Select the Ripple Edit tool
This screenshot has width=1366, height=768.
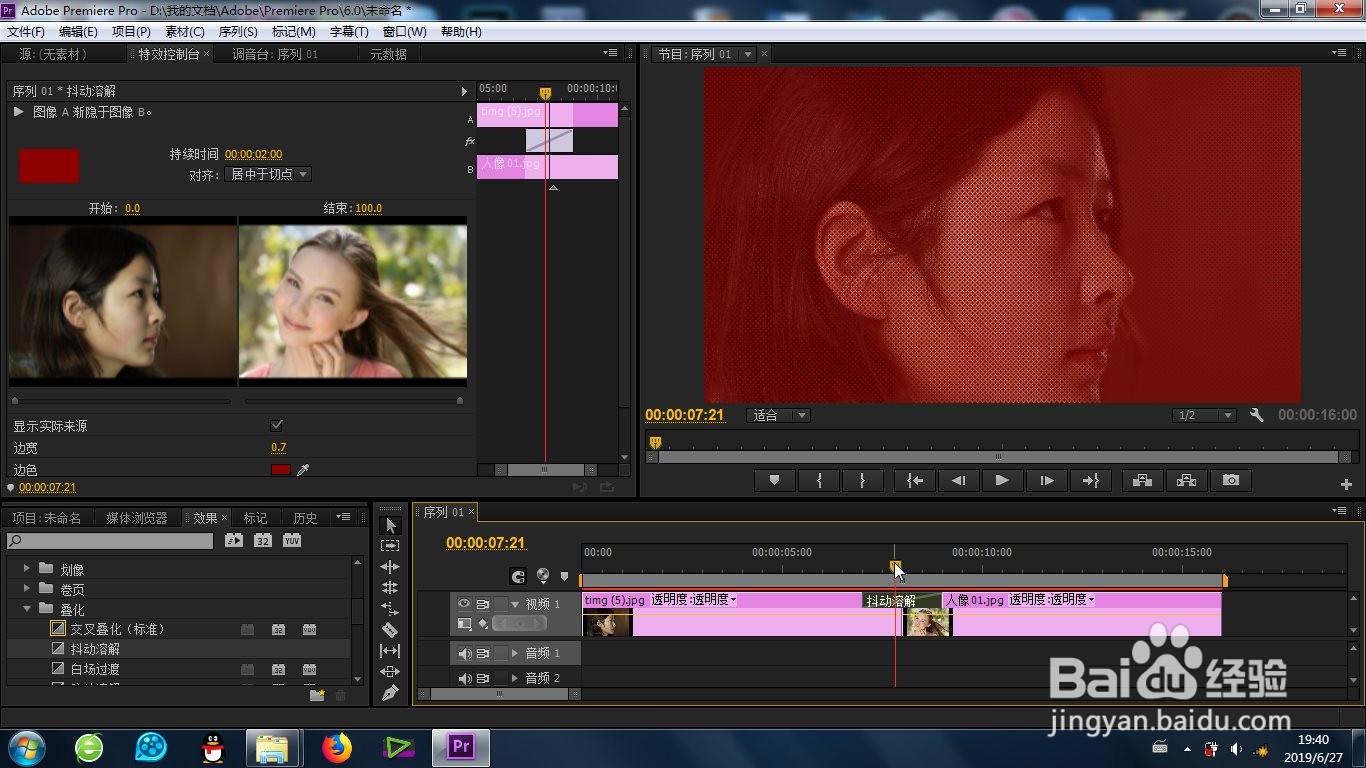tap(390, 567)
